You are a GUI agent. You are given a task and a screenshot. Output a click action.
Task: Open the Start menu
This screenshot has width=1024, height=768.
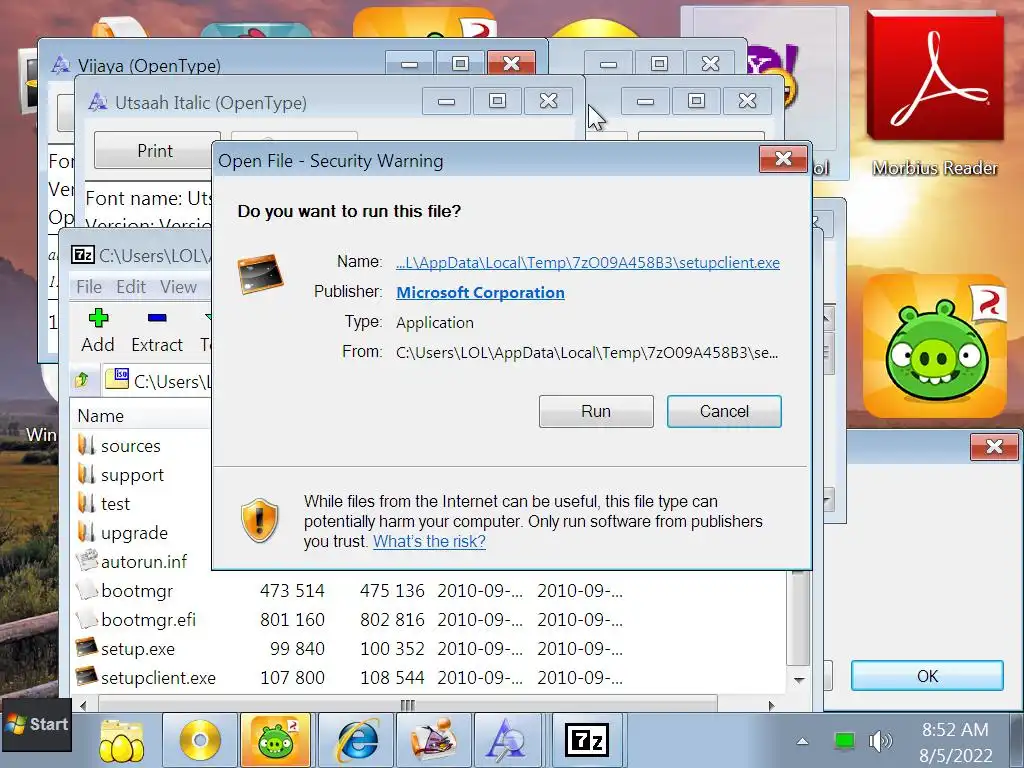click(x=37, y=724)
